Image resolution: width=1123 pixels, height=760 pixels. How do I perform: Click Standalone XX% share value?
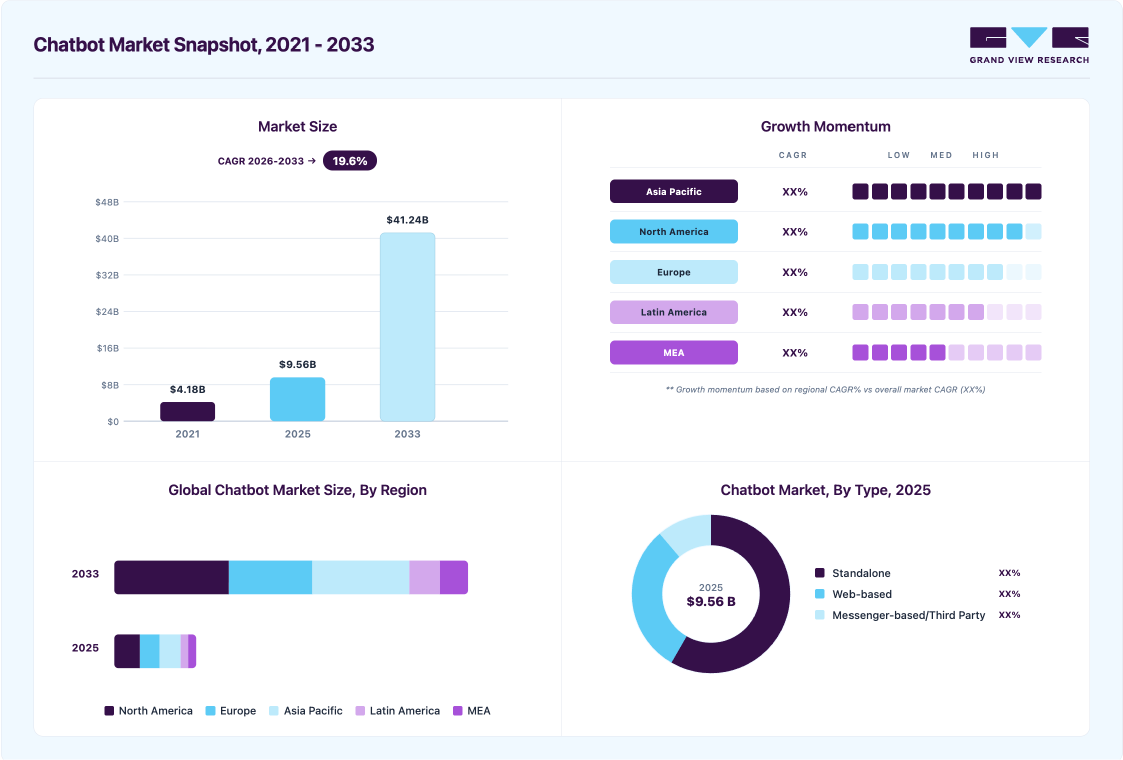pyautogui.click(x=1009, y=573)
